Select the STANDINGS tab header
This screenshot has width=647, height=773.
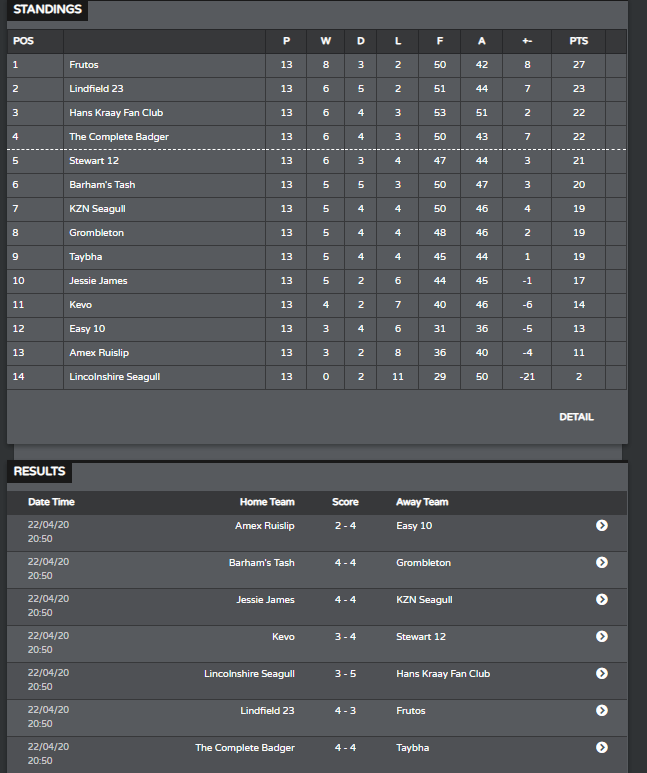click(47, 9)
